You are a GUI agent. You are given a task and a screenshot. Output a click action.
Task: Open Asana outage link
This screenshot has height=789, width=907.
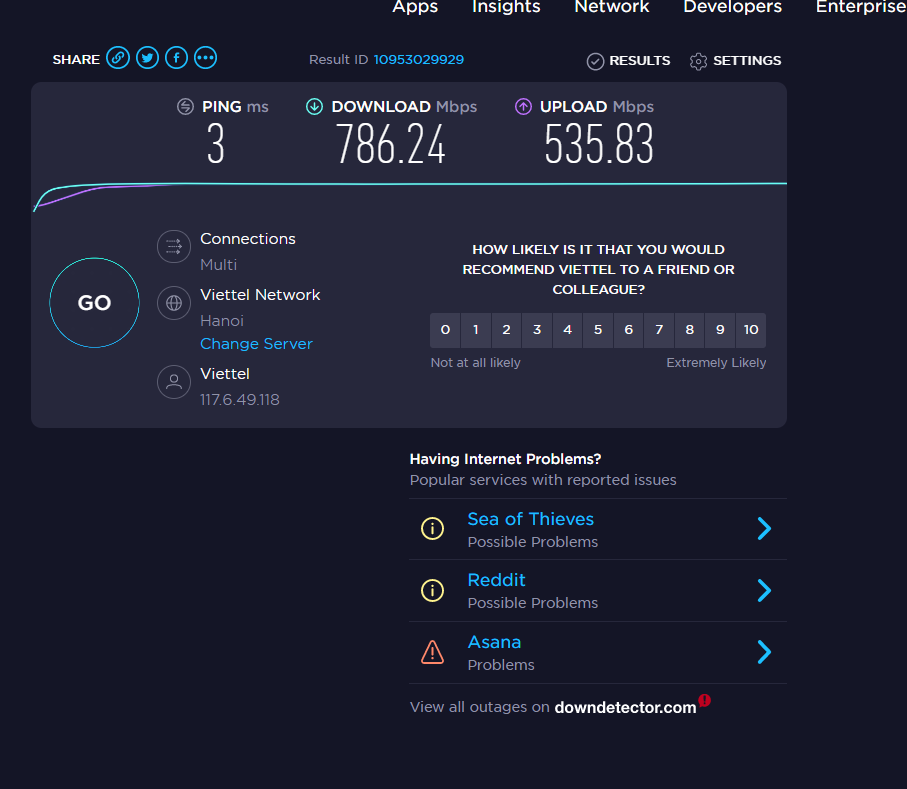point(495,642)
